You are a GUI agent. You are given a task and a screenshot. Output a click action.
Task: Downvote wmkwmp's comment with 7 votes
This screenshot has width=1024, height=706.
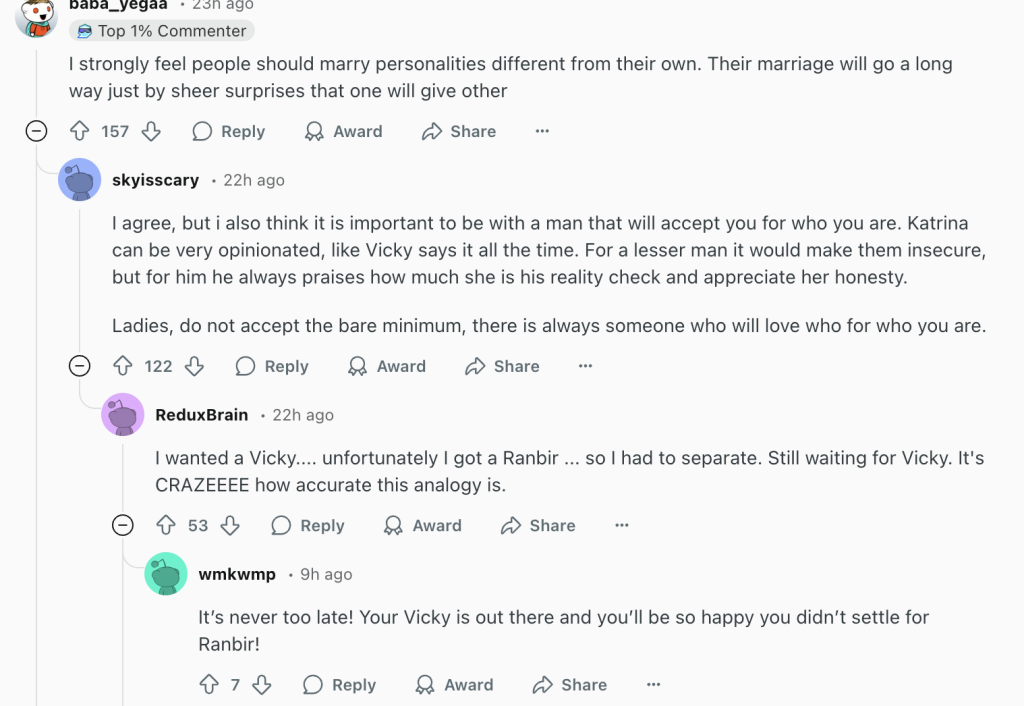coord(262,684)
